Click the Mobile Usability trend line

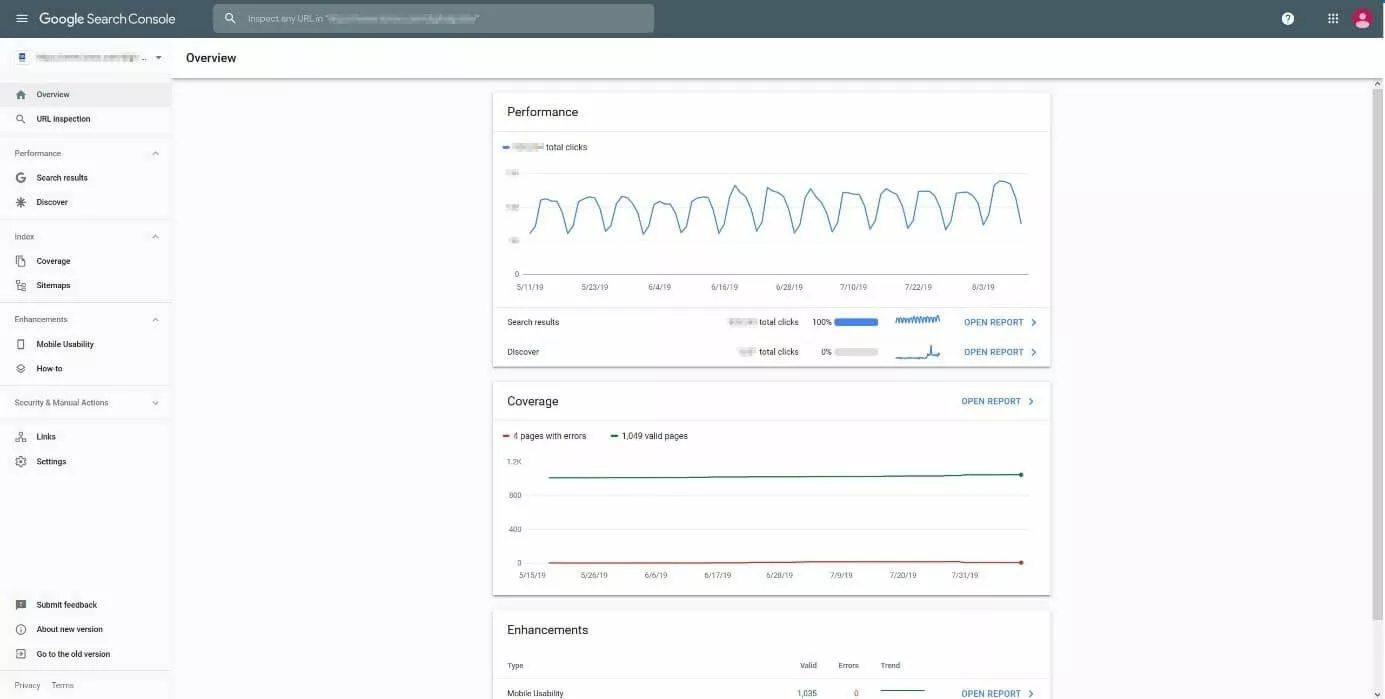tap(902, 691)
